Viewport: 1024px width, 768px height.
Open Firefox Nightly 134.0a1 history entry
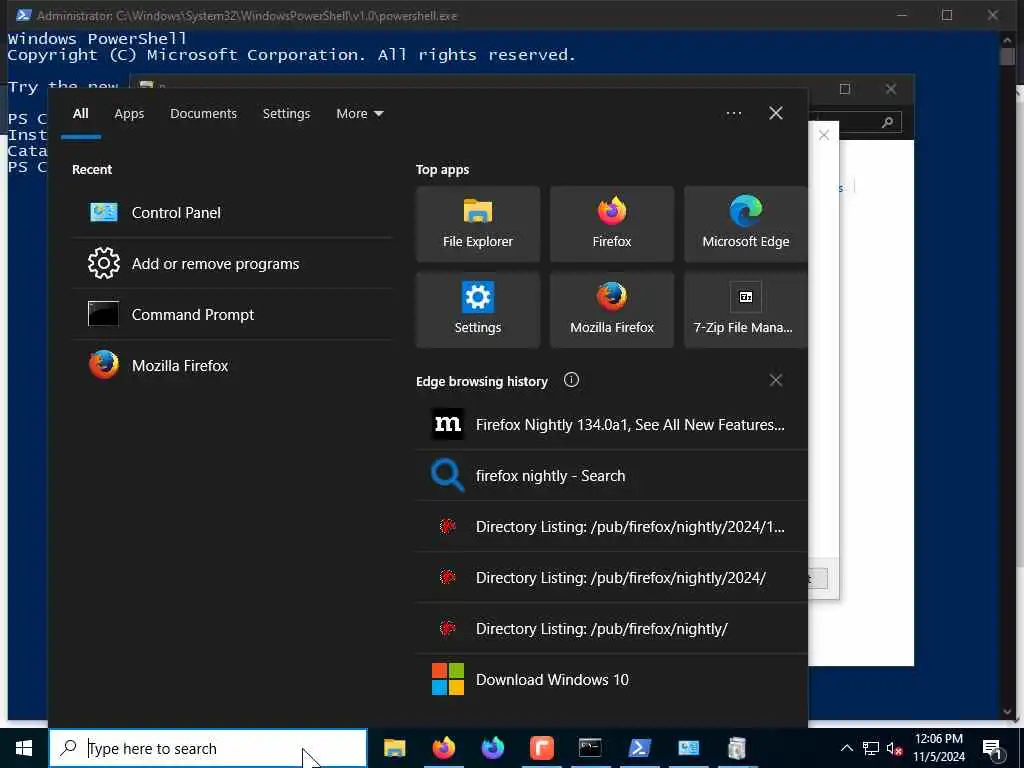click(x=612, y=424)
